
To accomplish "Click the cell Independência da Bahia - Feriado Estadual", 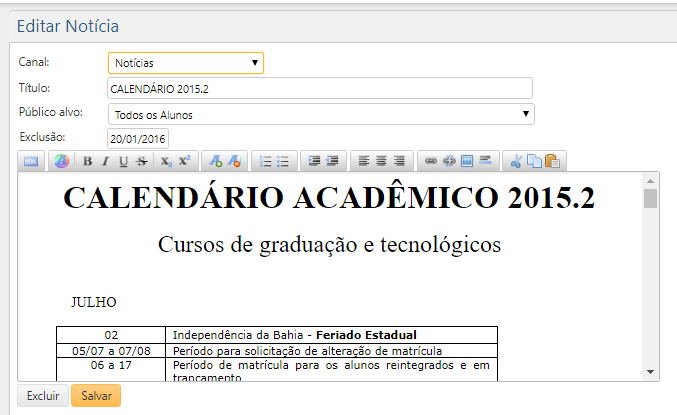I will click(332, 335).
